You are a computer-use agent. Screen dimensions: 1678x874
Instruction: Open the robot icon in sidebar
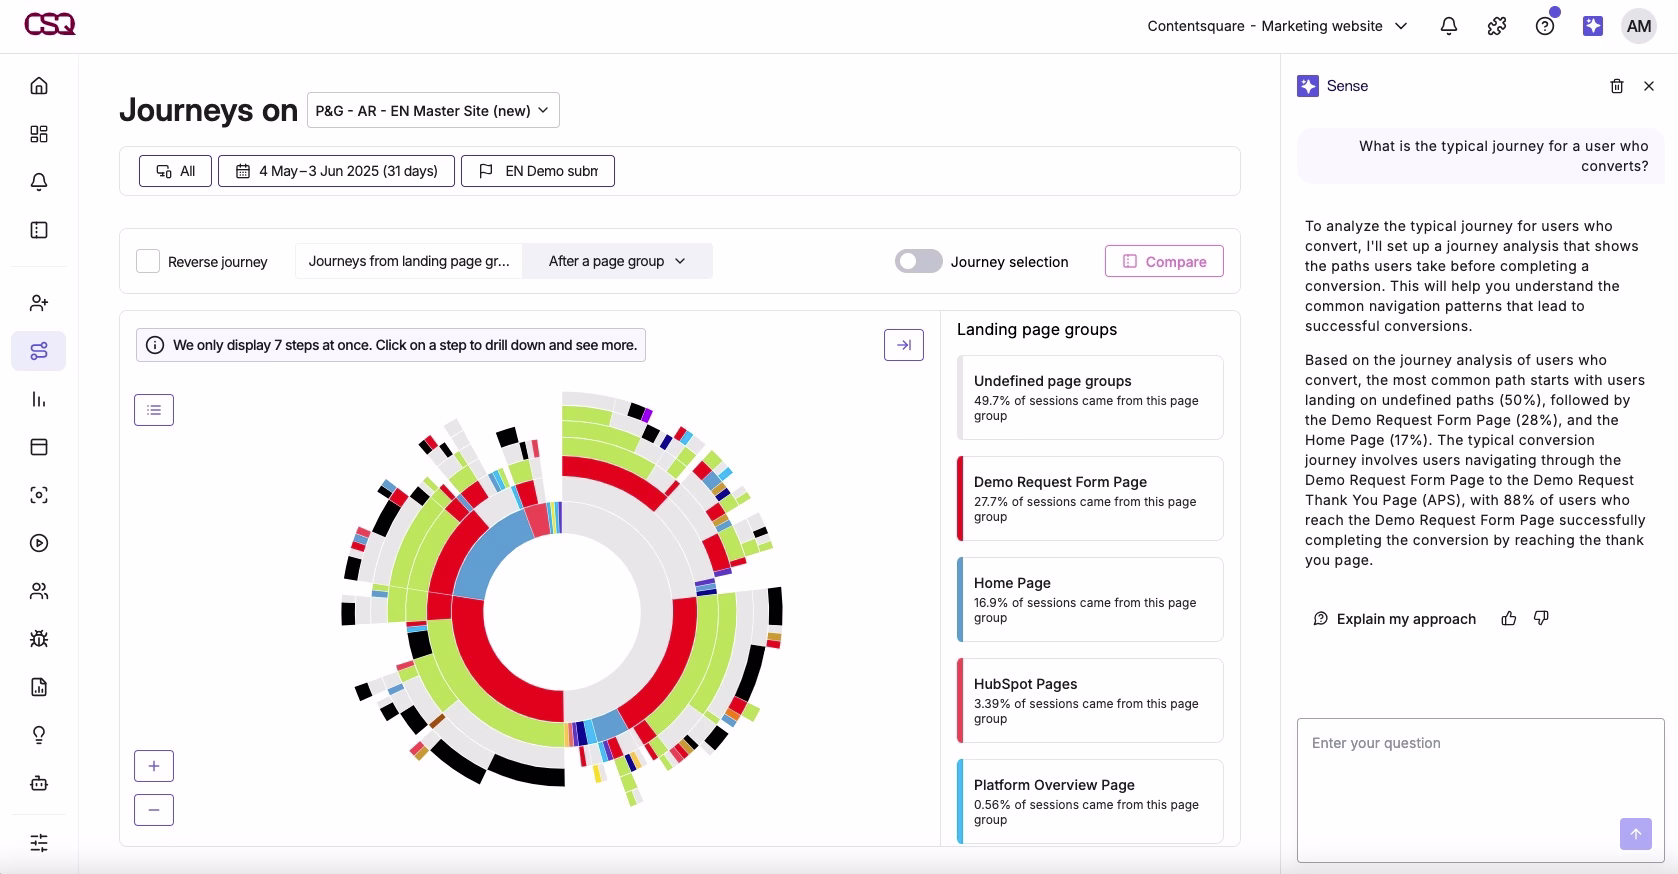[x=39, y=783]
